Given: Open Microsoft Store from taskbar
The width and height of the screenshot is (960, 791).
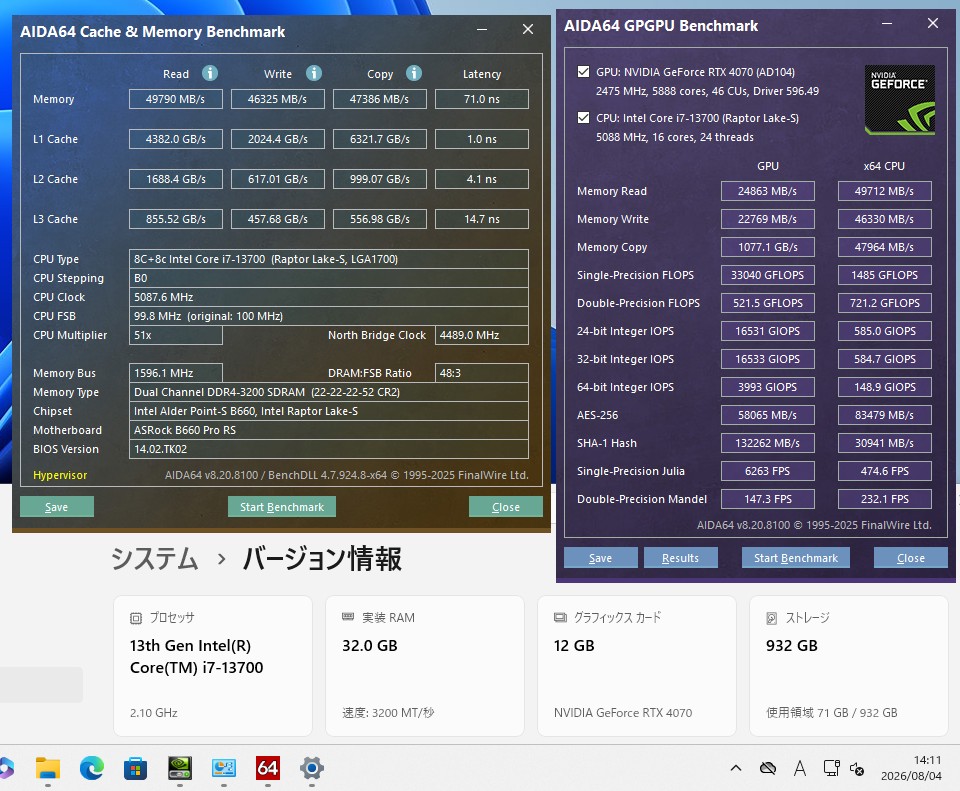Looking at the screenshot, I should [x=135, y=768].
